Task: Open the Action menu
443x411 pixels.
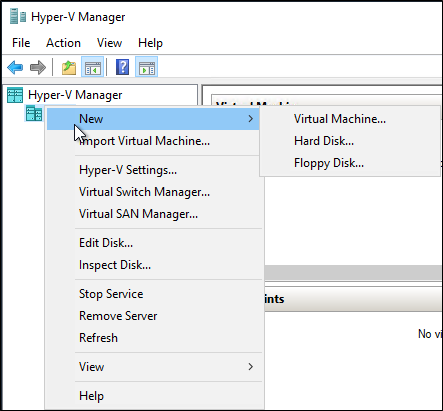Action: coord(63,43)
